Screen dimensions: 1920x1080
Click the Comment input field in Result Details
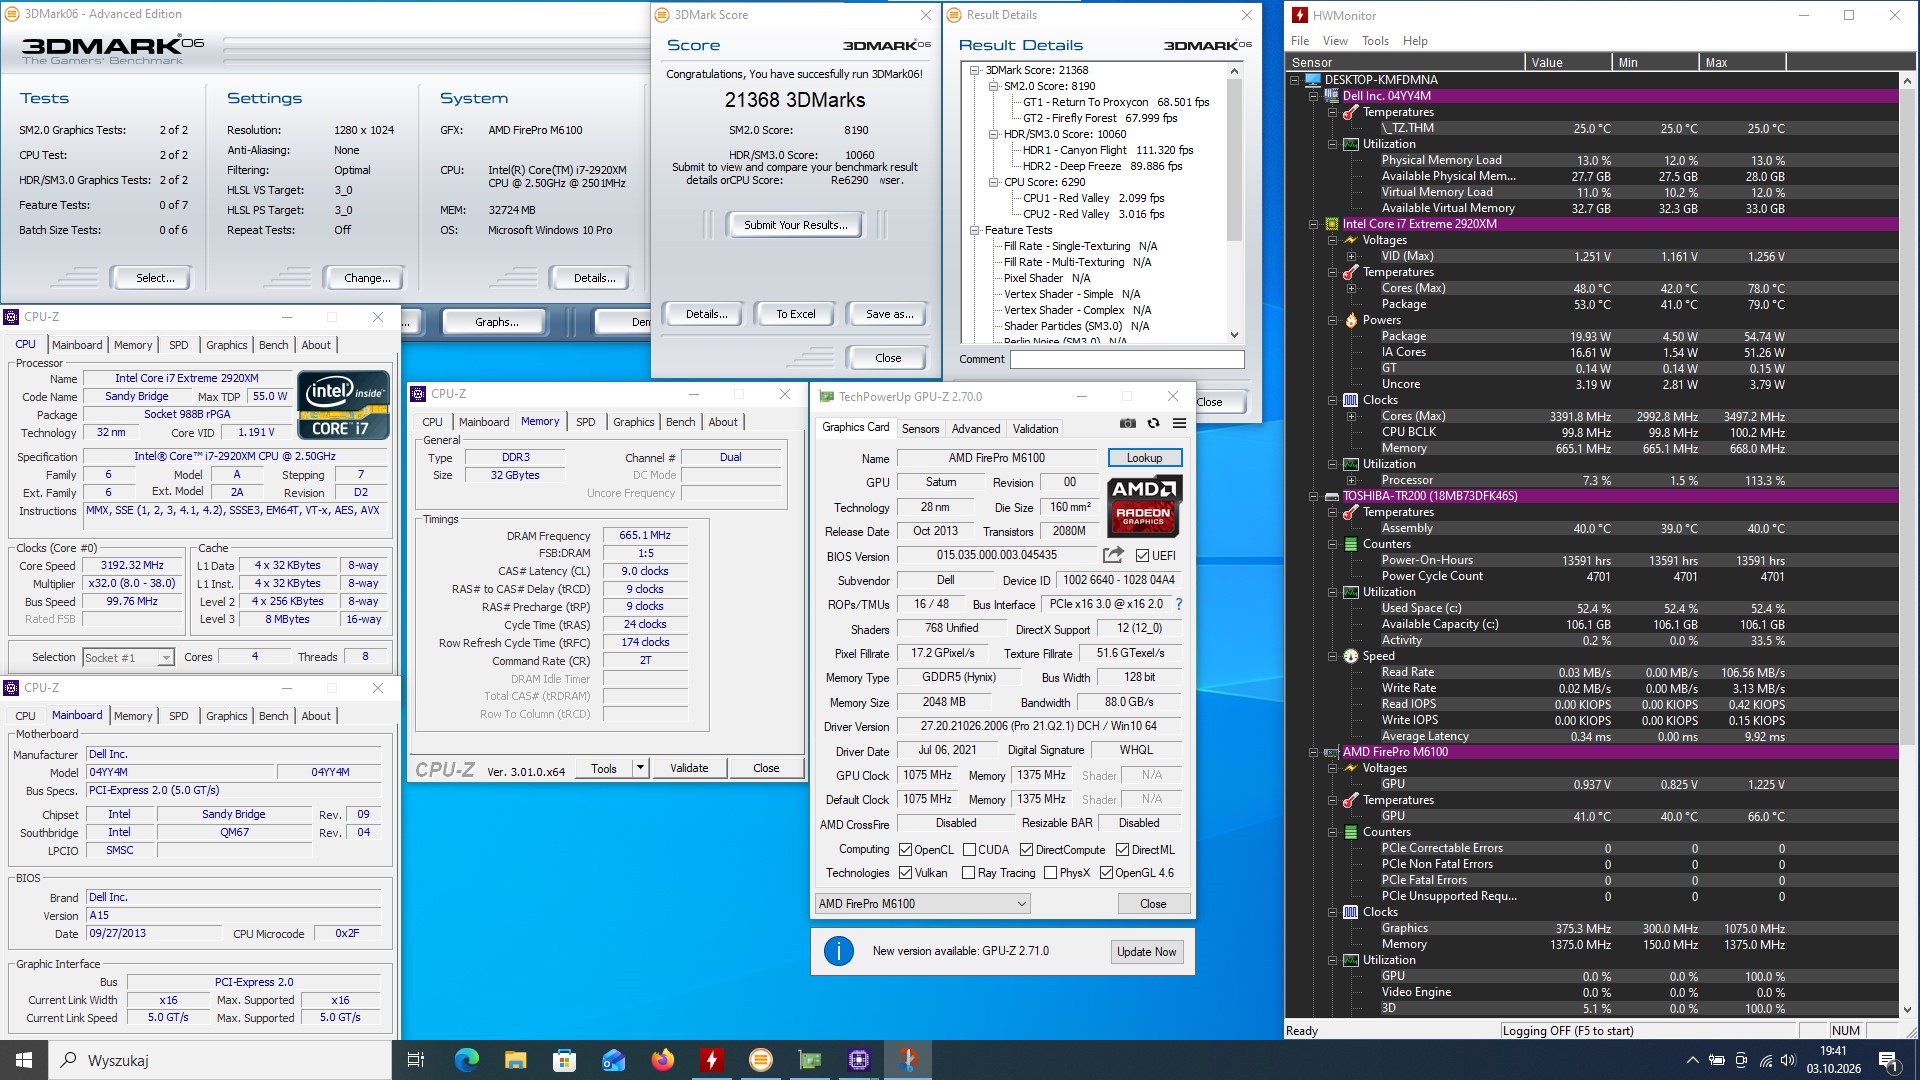[x=1127, y=359]
